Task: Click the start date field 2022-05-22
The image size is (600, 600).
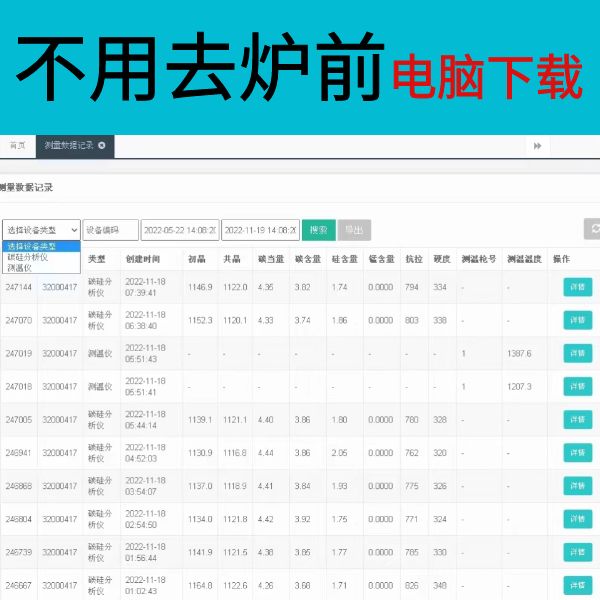Action: (x=179, y=230)
